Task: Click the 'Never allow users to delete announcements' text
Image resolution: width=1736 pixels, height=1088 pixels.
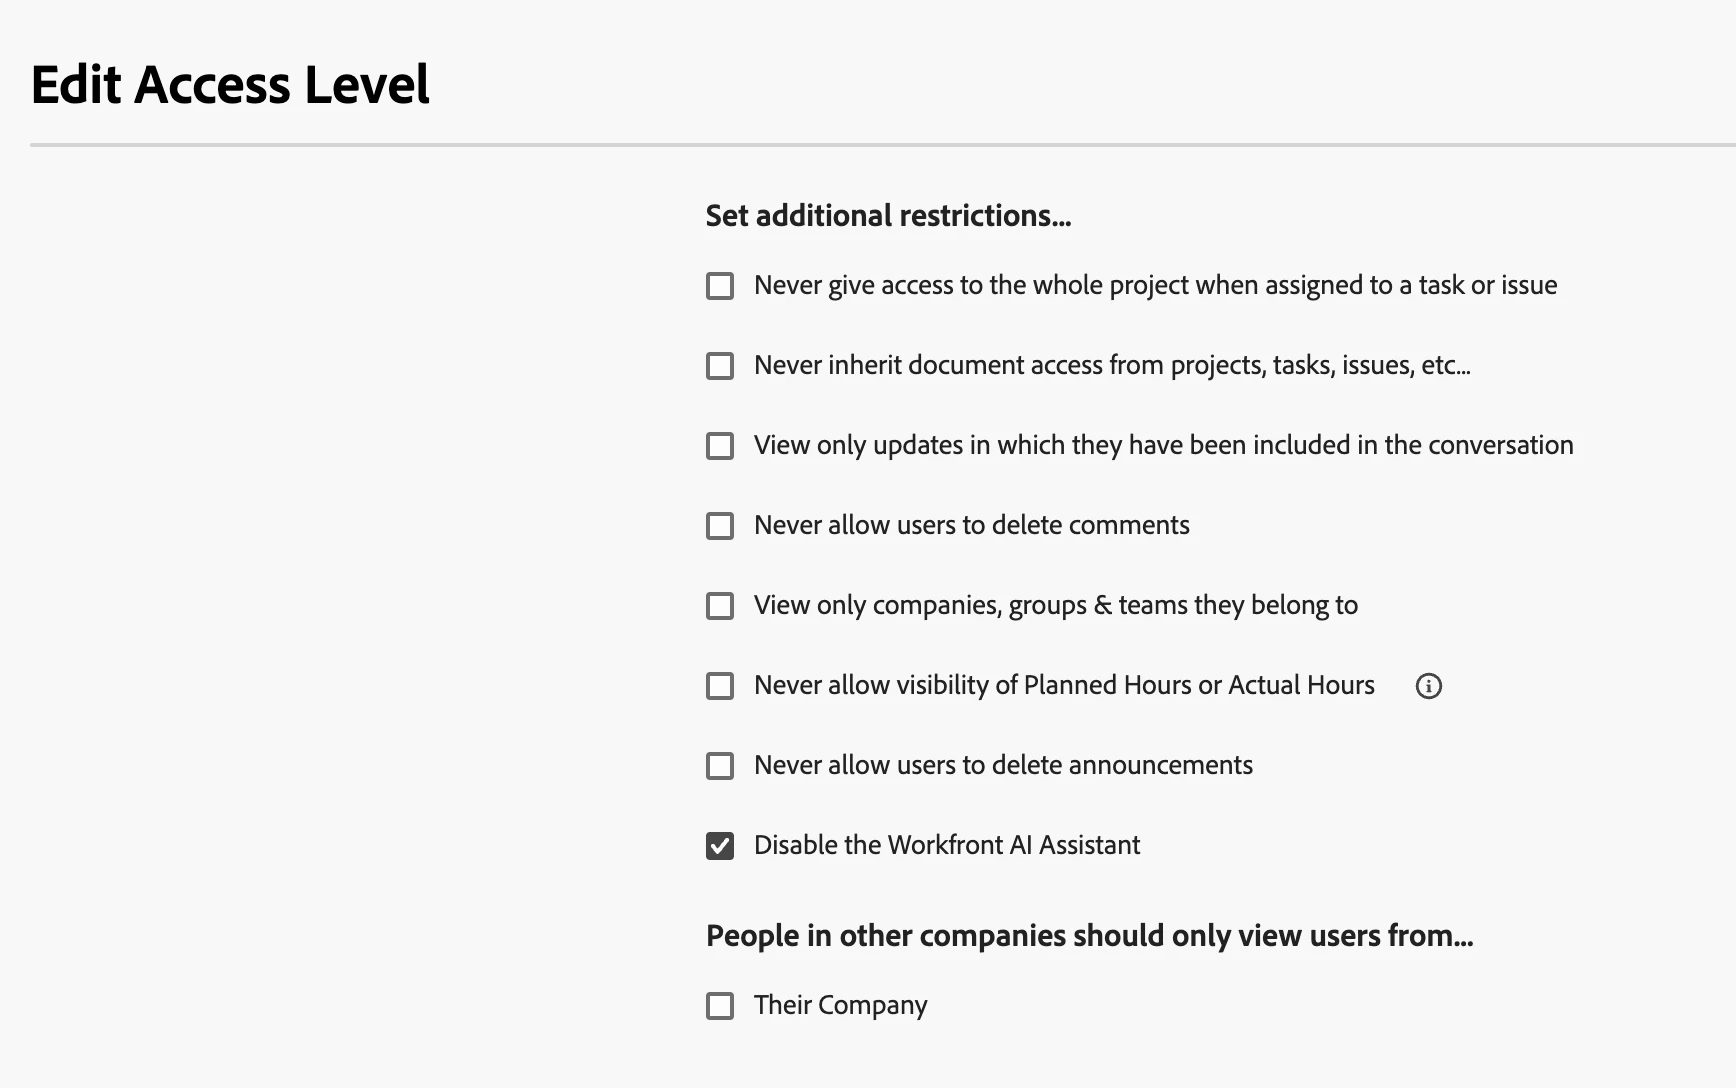Action: pyautogui.click(x=1003, y=765)
